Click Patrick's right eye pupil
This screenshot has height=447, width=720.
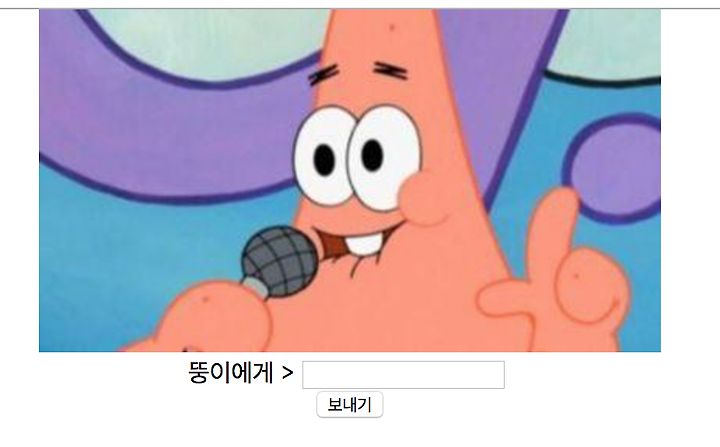click(x=372, y=155)
